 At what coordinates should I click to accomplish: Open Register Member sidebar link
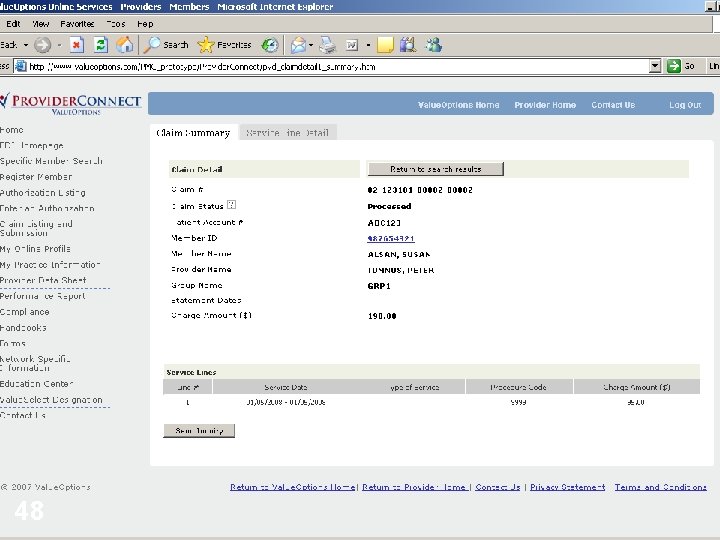coord(36,177)
